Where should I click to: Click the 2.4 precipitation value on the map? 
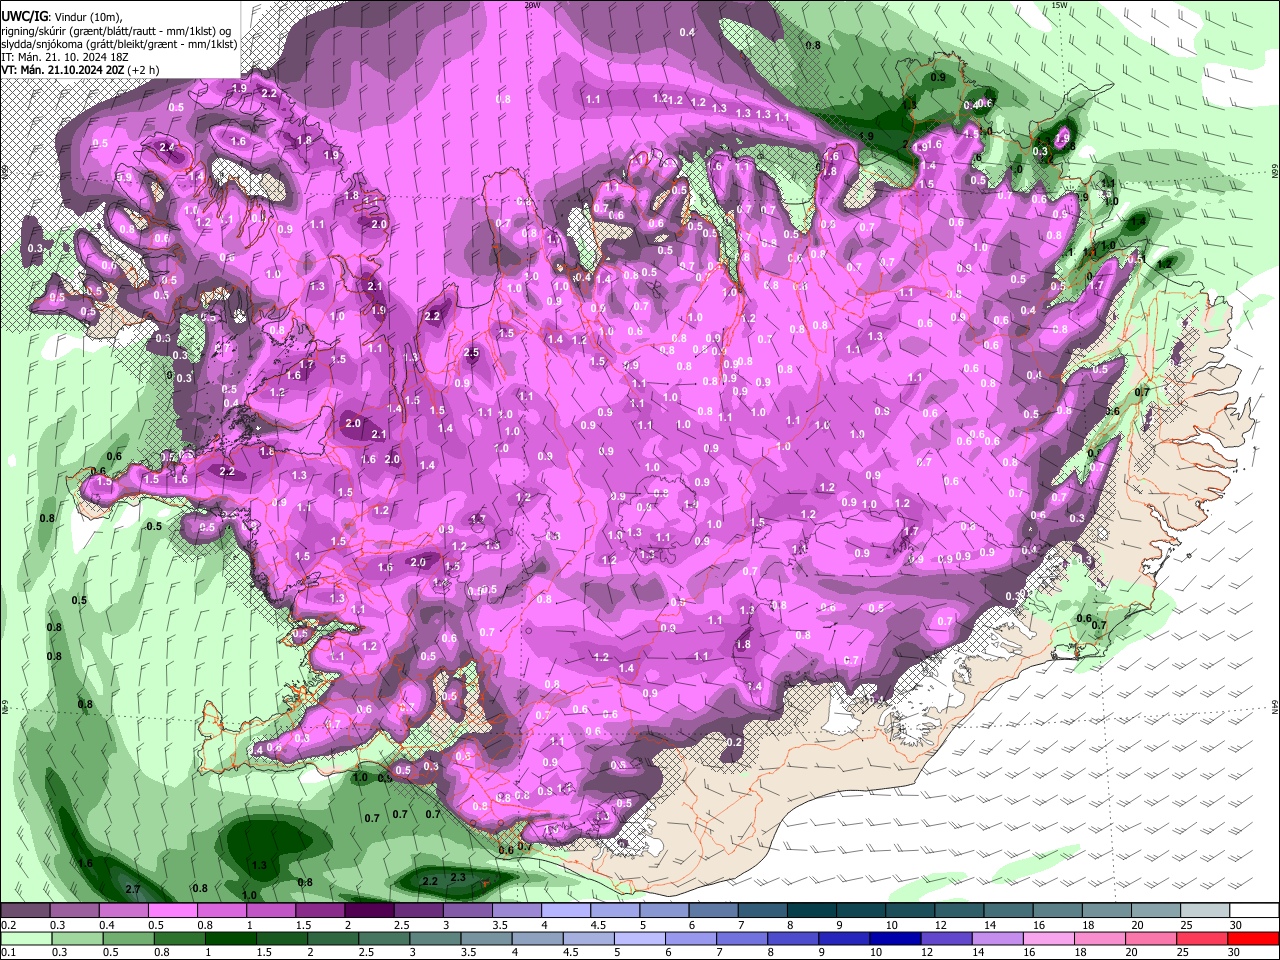click(x=166, y=148)
